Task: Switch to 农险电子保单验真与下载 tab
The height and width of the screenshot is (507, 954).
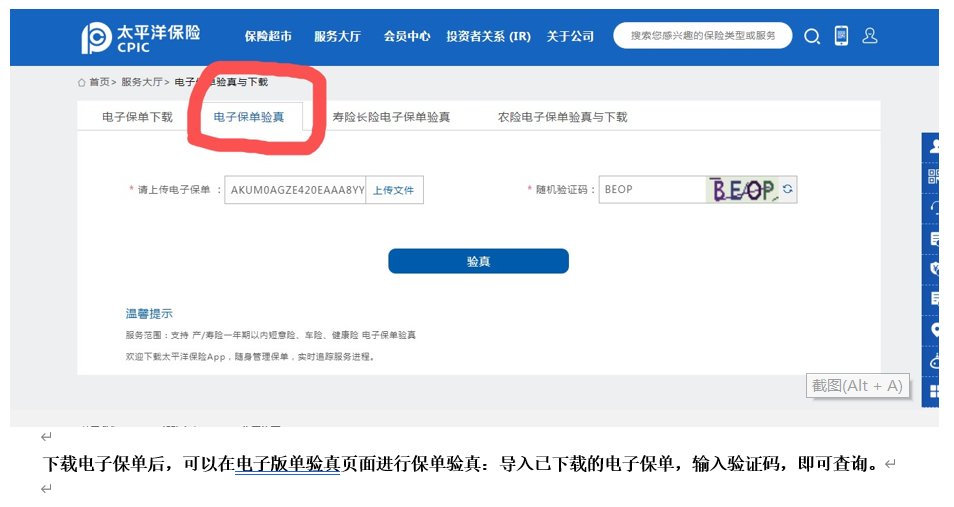Action: click(562, 117)
